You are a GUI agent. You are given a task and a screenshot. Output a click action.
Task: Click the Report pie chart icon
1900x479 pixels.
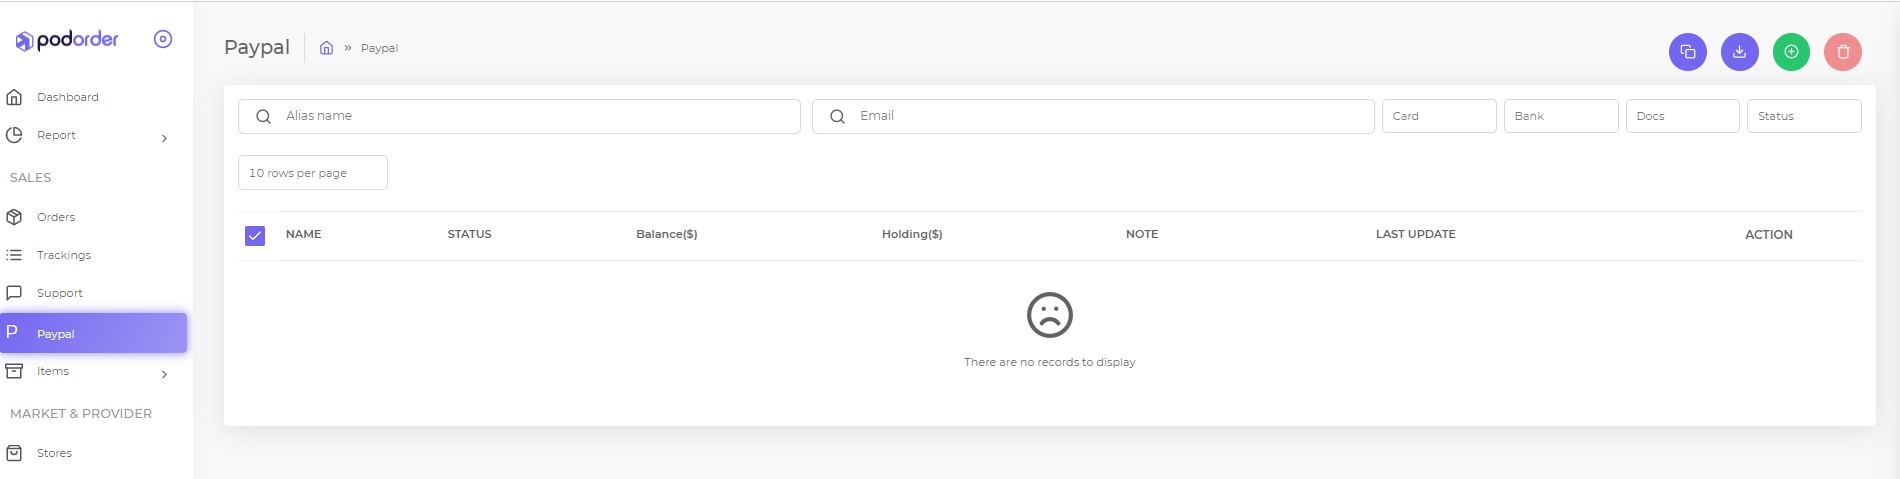(x=14, y=135)
